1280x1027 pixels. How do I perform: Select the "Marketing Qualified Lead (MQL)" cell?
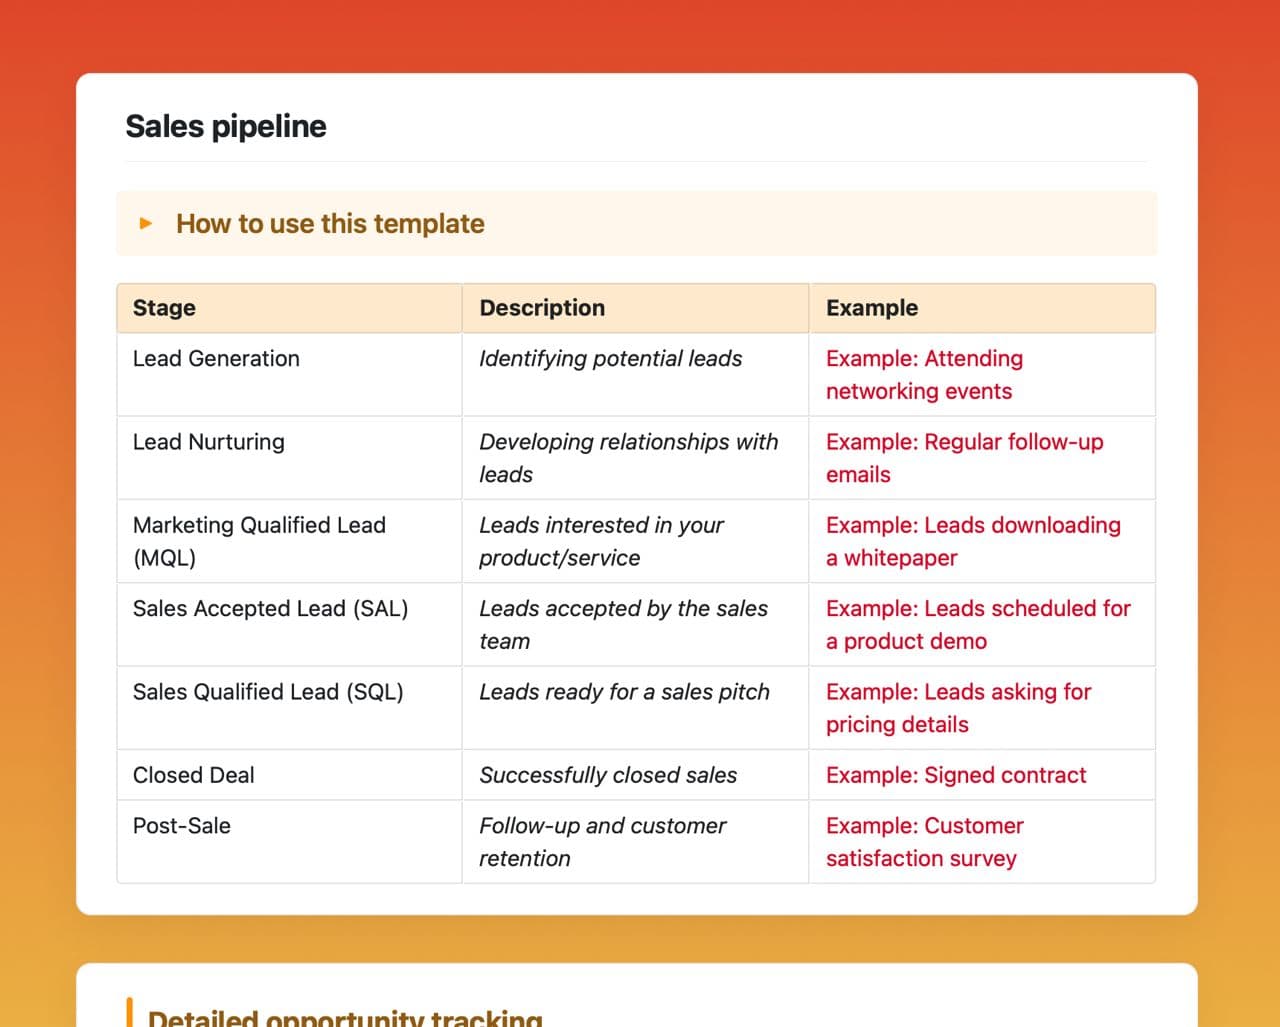tap(259, 541)
